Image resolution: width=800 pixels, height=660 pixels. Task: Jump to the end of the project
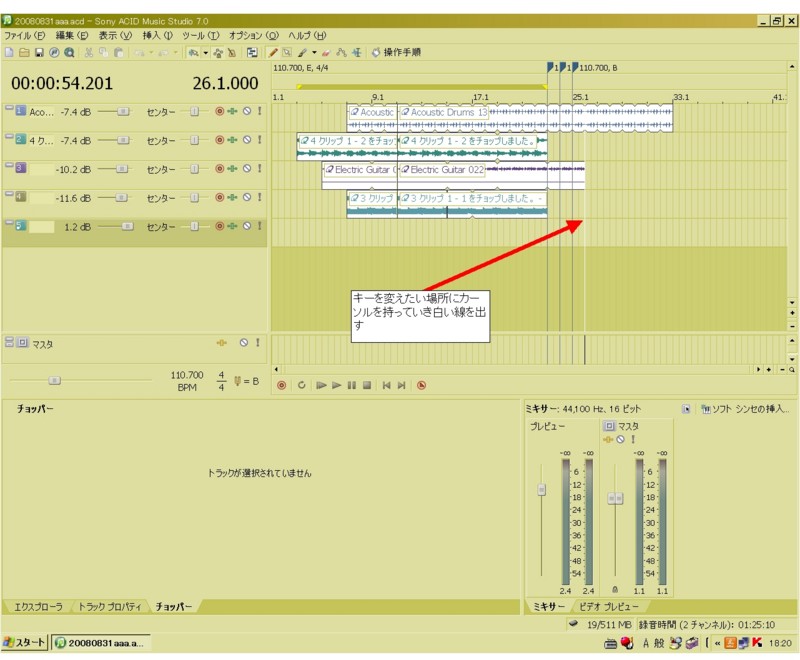(402, 386)
